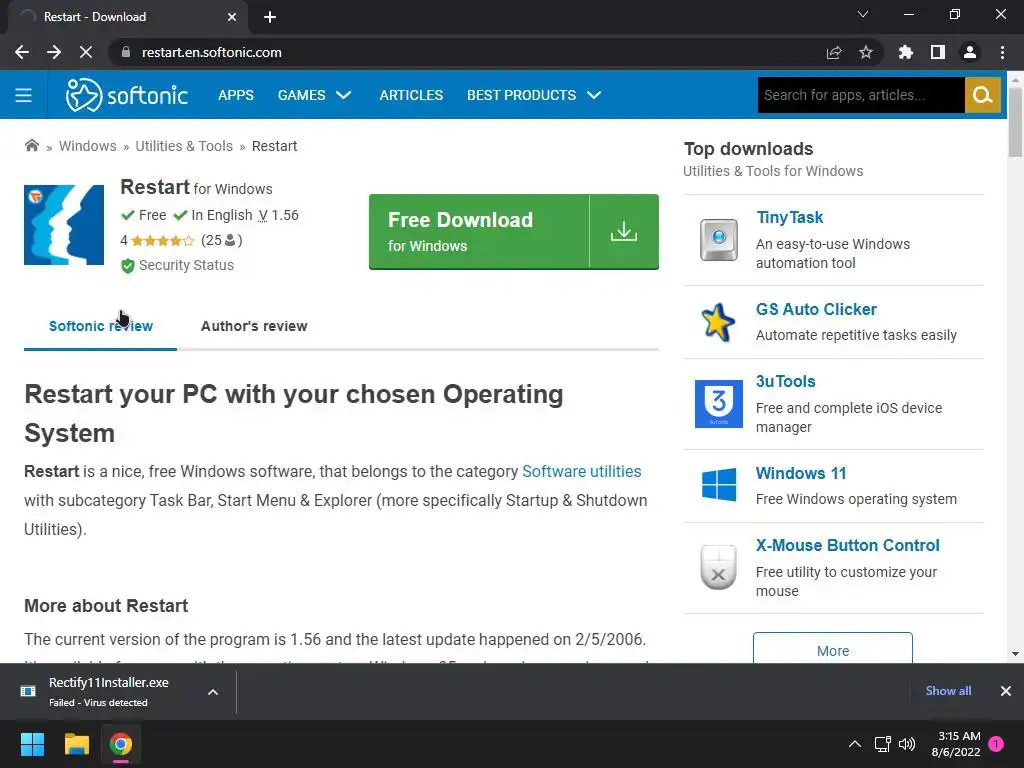The width and height of the screenshot is (1024, 768).
Task: Open the GS Auto Clicker star icon
Action: coord(718,322)
